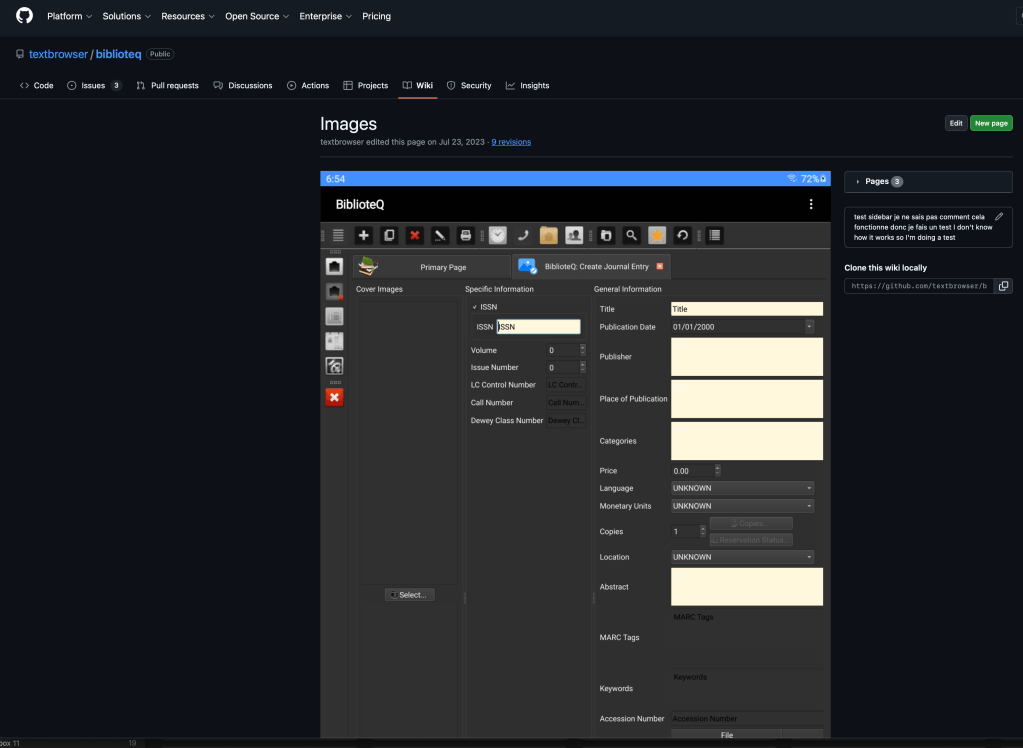Viewport: 1023px width, 748px height.
Task: Click the GitHub logo icon
Action: click(x=24, y=16)
